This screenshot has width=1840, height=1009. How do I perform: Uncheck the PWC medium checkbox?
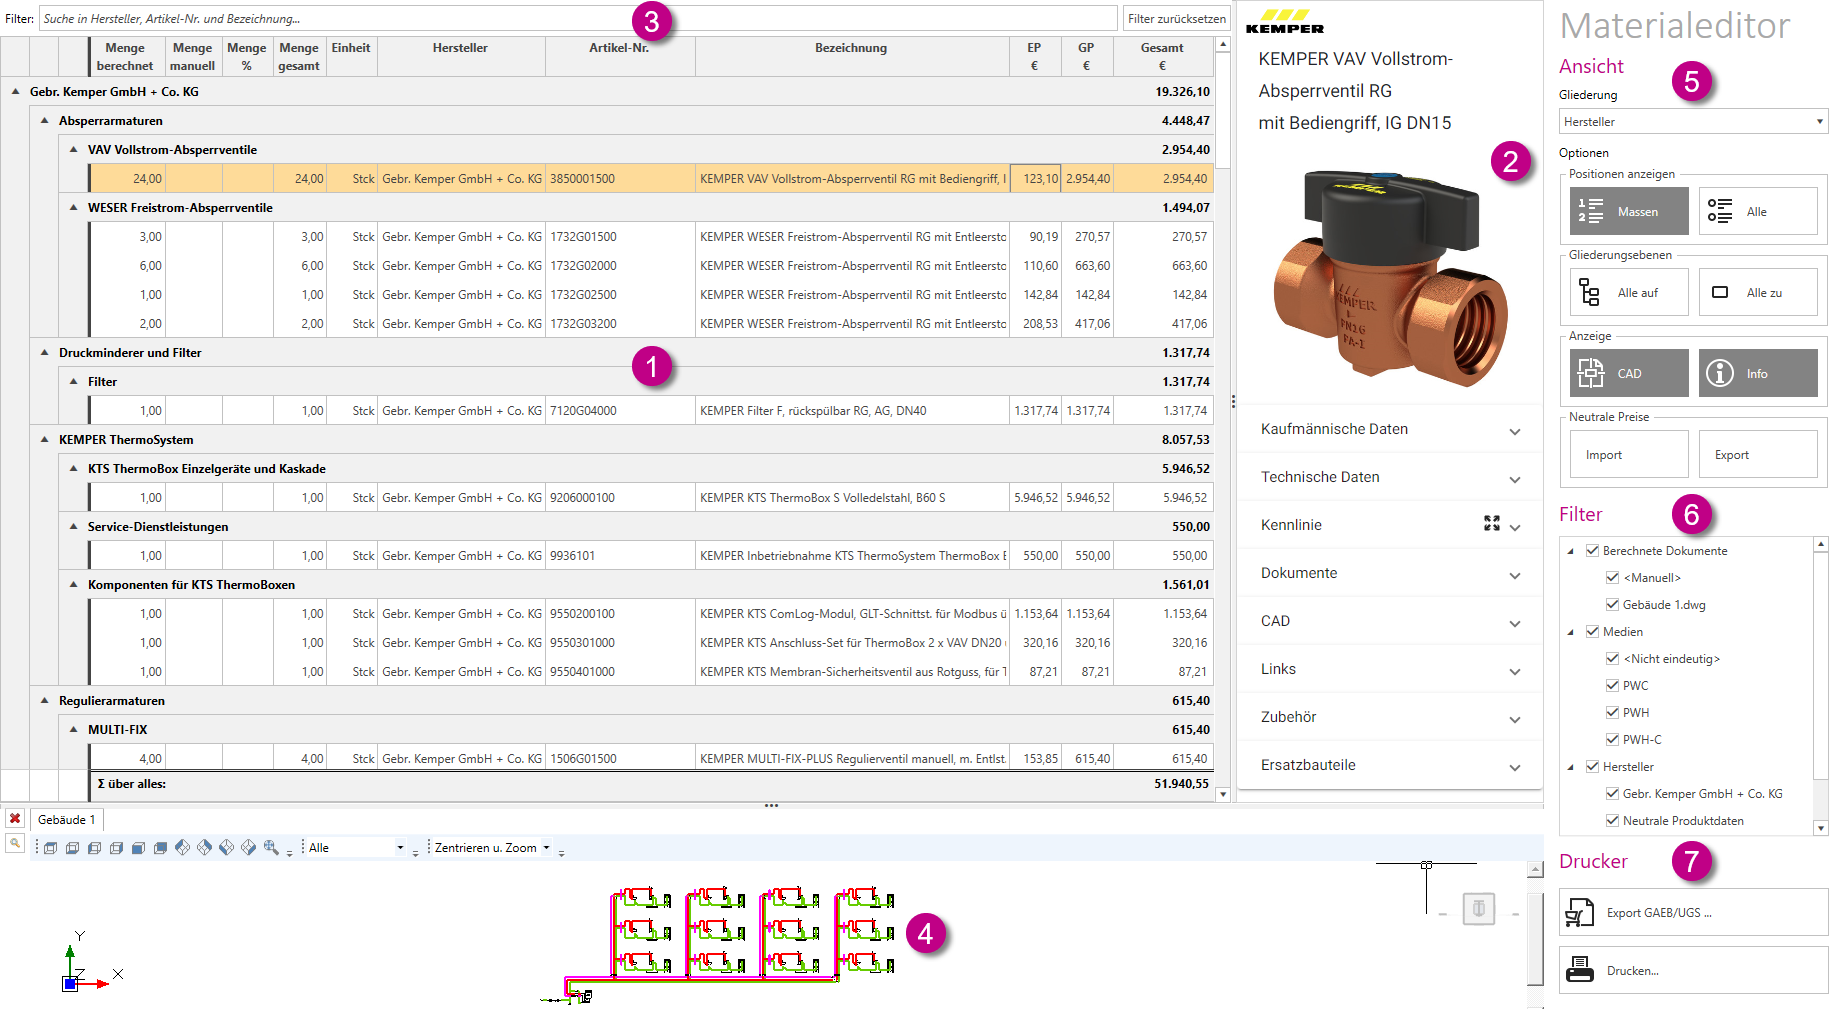(x=1612, y=686)
